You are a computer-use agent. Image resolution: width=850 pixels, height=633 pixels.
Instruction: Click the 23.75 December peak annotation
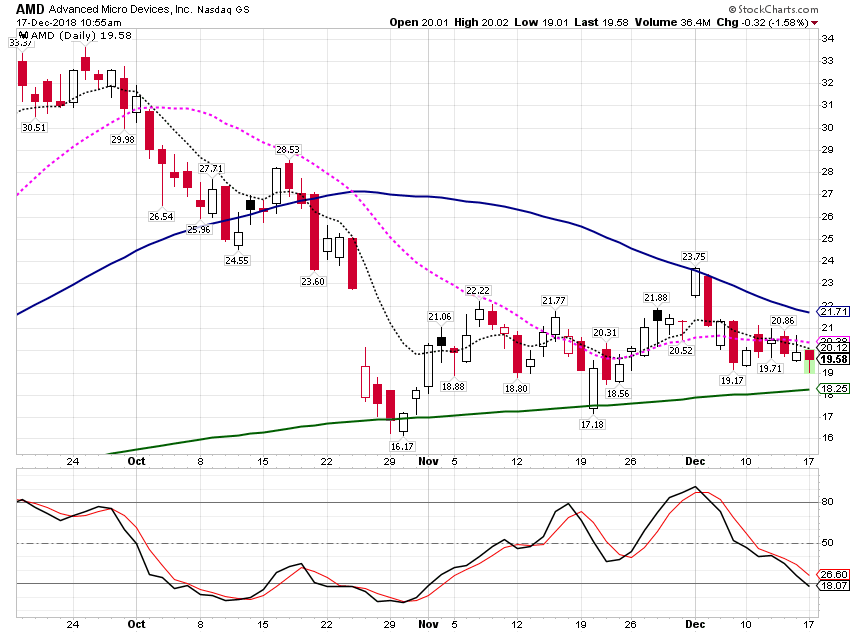pyautogui.click(x=694, y=257)
